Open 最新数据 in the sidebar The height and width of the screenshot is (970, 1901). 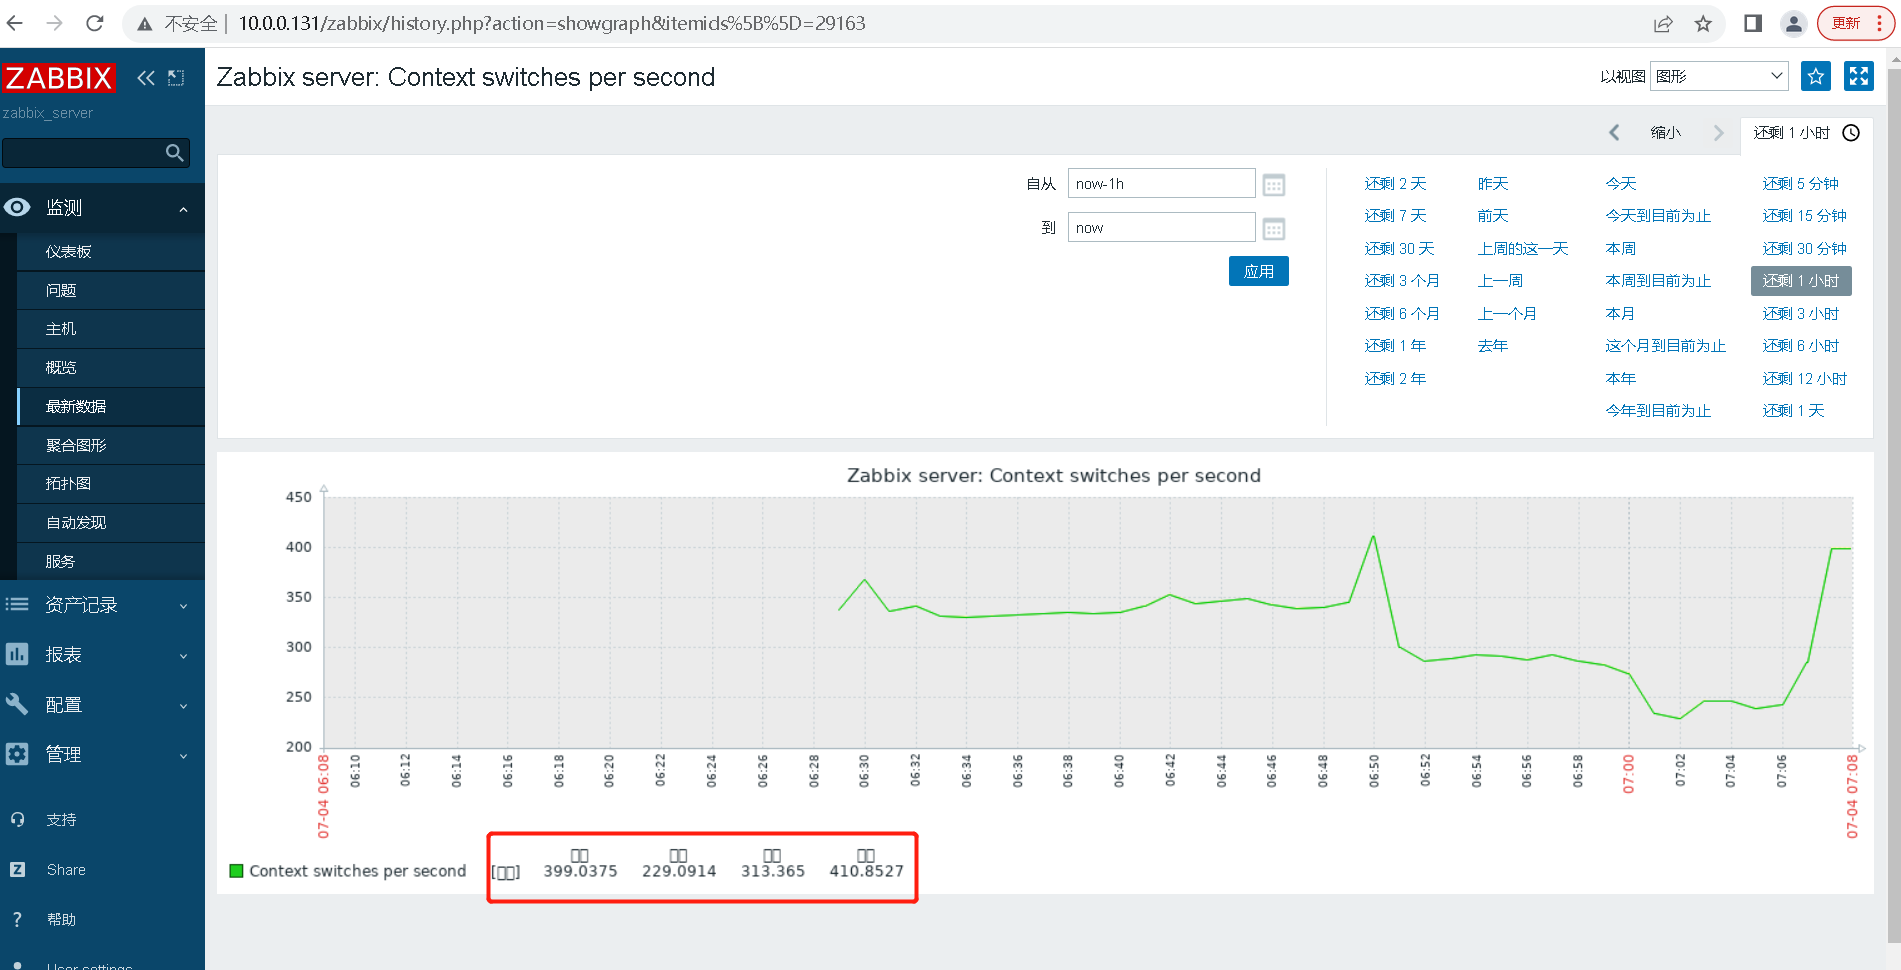110,407
